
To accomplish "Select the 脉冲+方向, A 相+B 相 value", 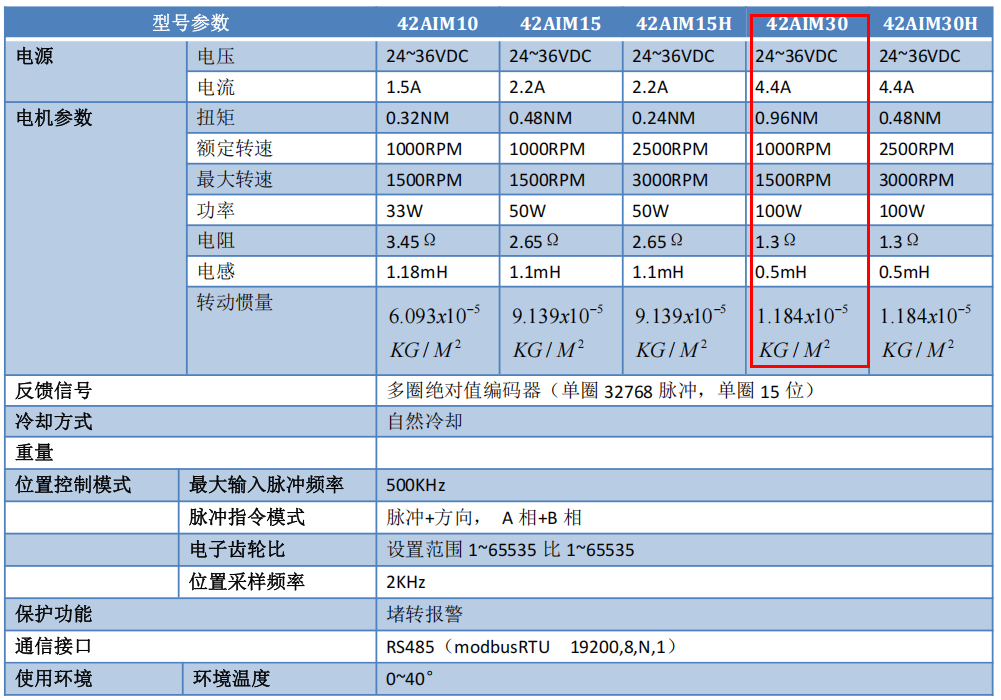I will (x=484, y=518).
